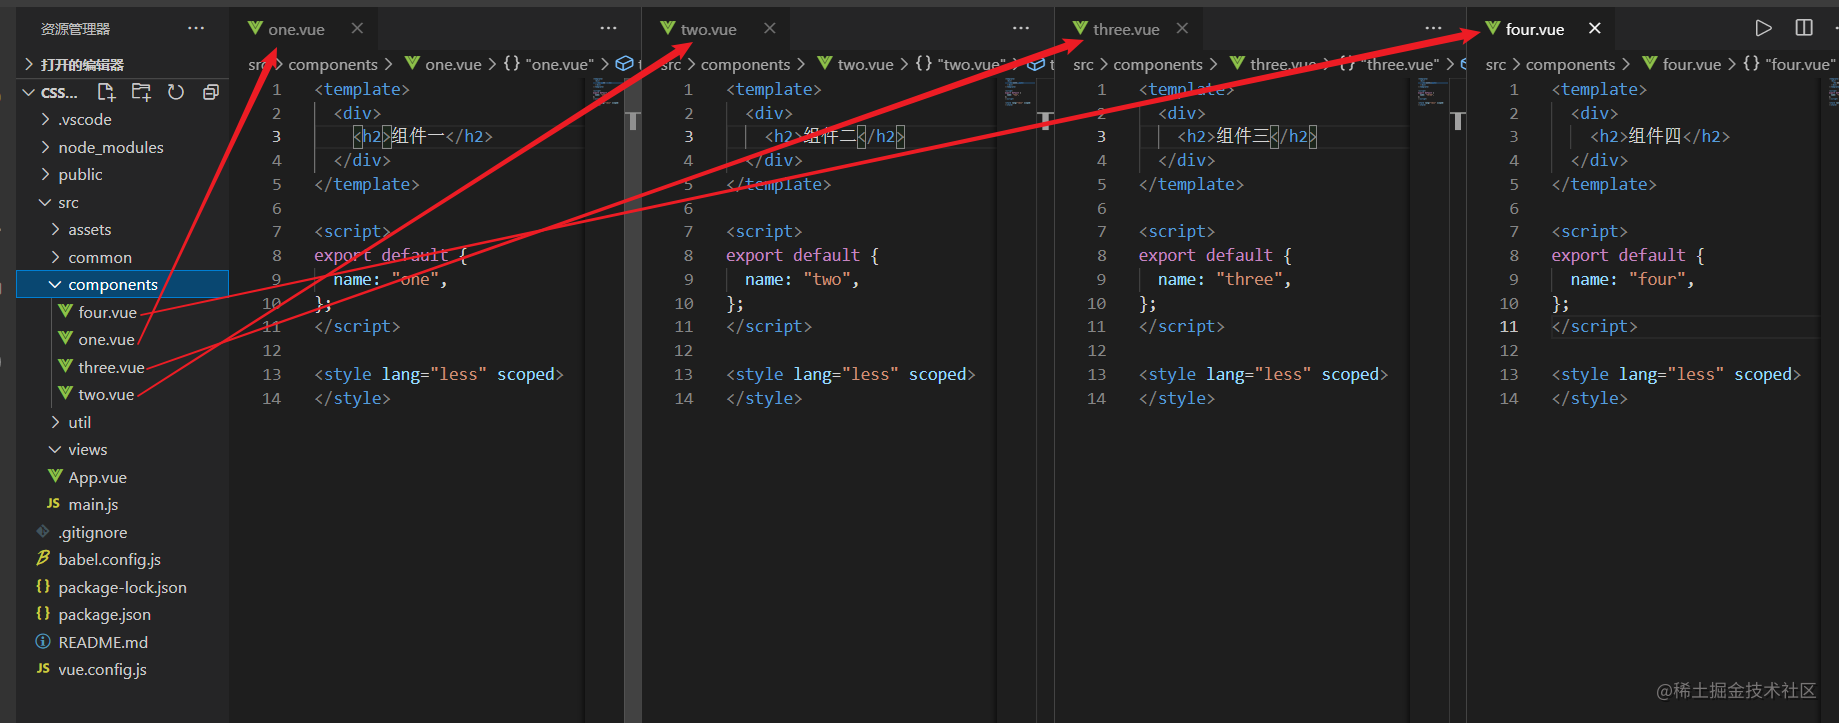Expand the open editors section
Image resolution: width=1839 pixels, height=723 pixels.
[x=82, y=64]
